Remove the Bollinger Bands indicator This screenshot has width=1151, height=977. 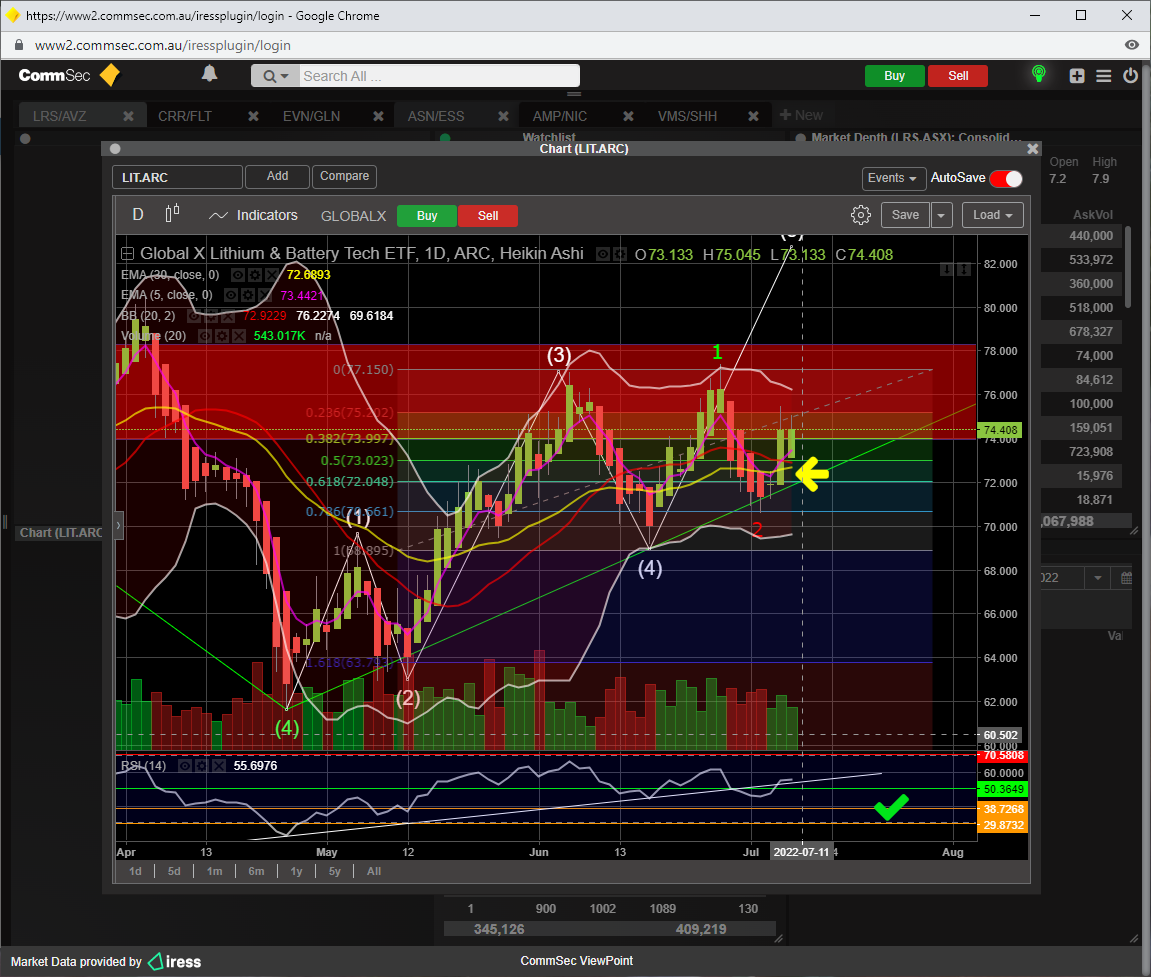coord(228,316)
